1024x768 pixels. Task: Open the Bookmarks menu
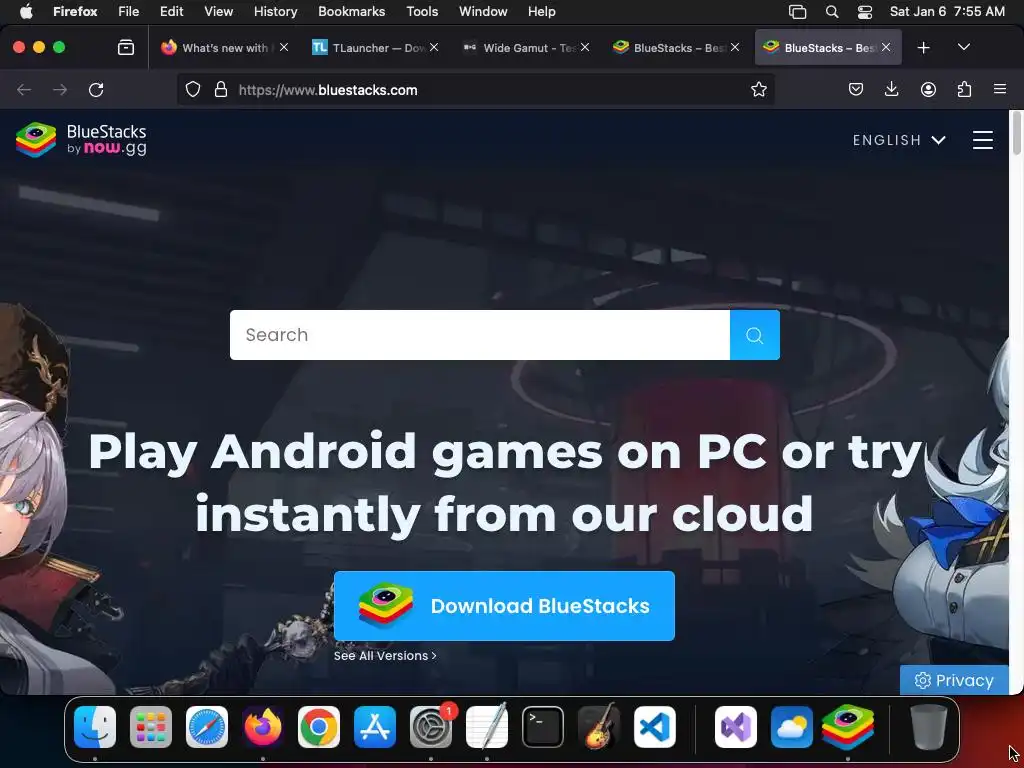(x=351, y=11)
